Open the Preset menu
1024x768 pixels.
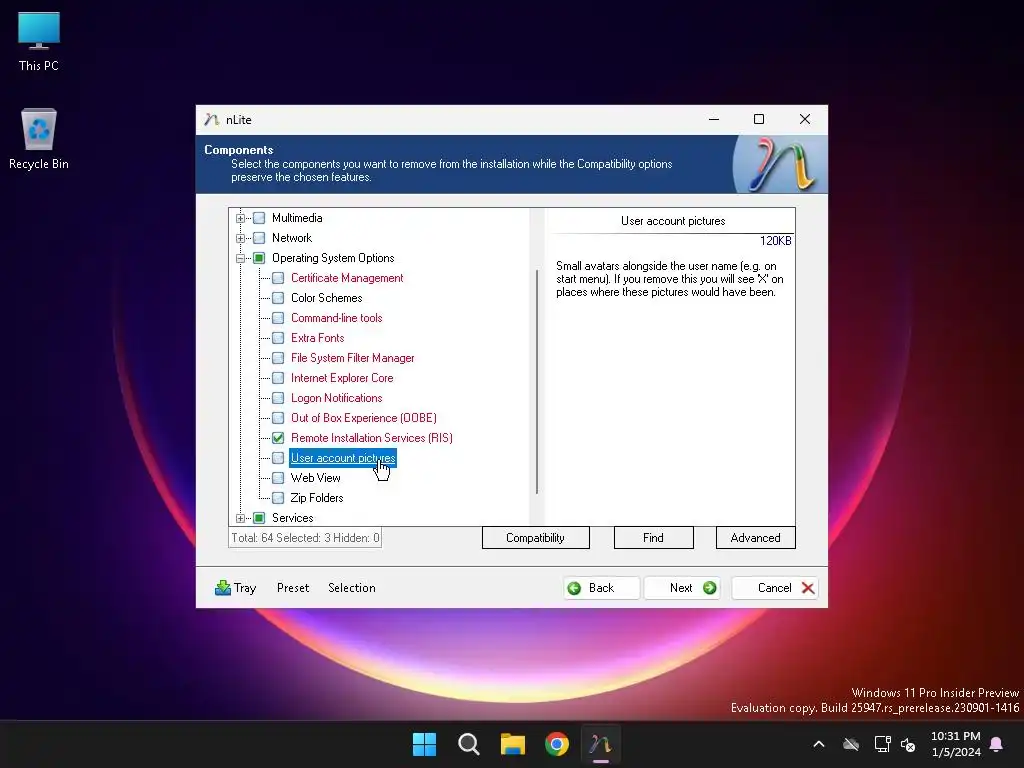(293, 588)
